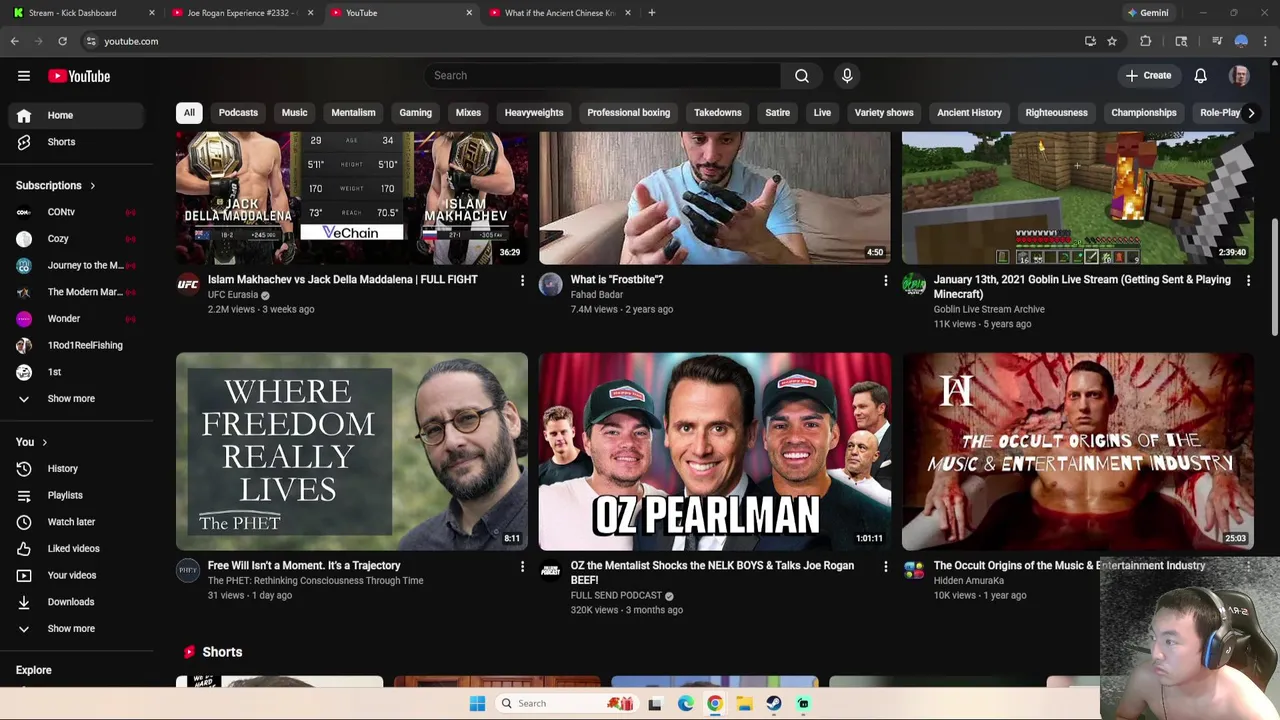Open options for Islam Makhachev fight video
The height and width of the screenshot is (720, 1280).
click(x=522, y=281)
